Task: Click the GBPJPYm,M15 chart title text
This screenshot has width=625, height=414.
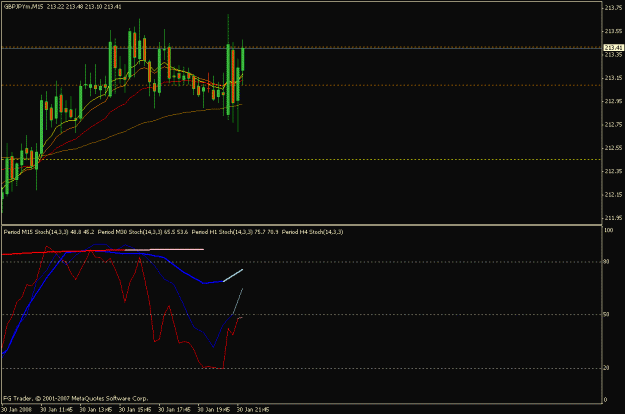Action: [23, 7]
